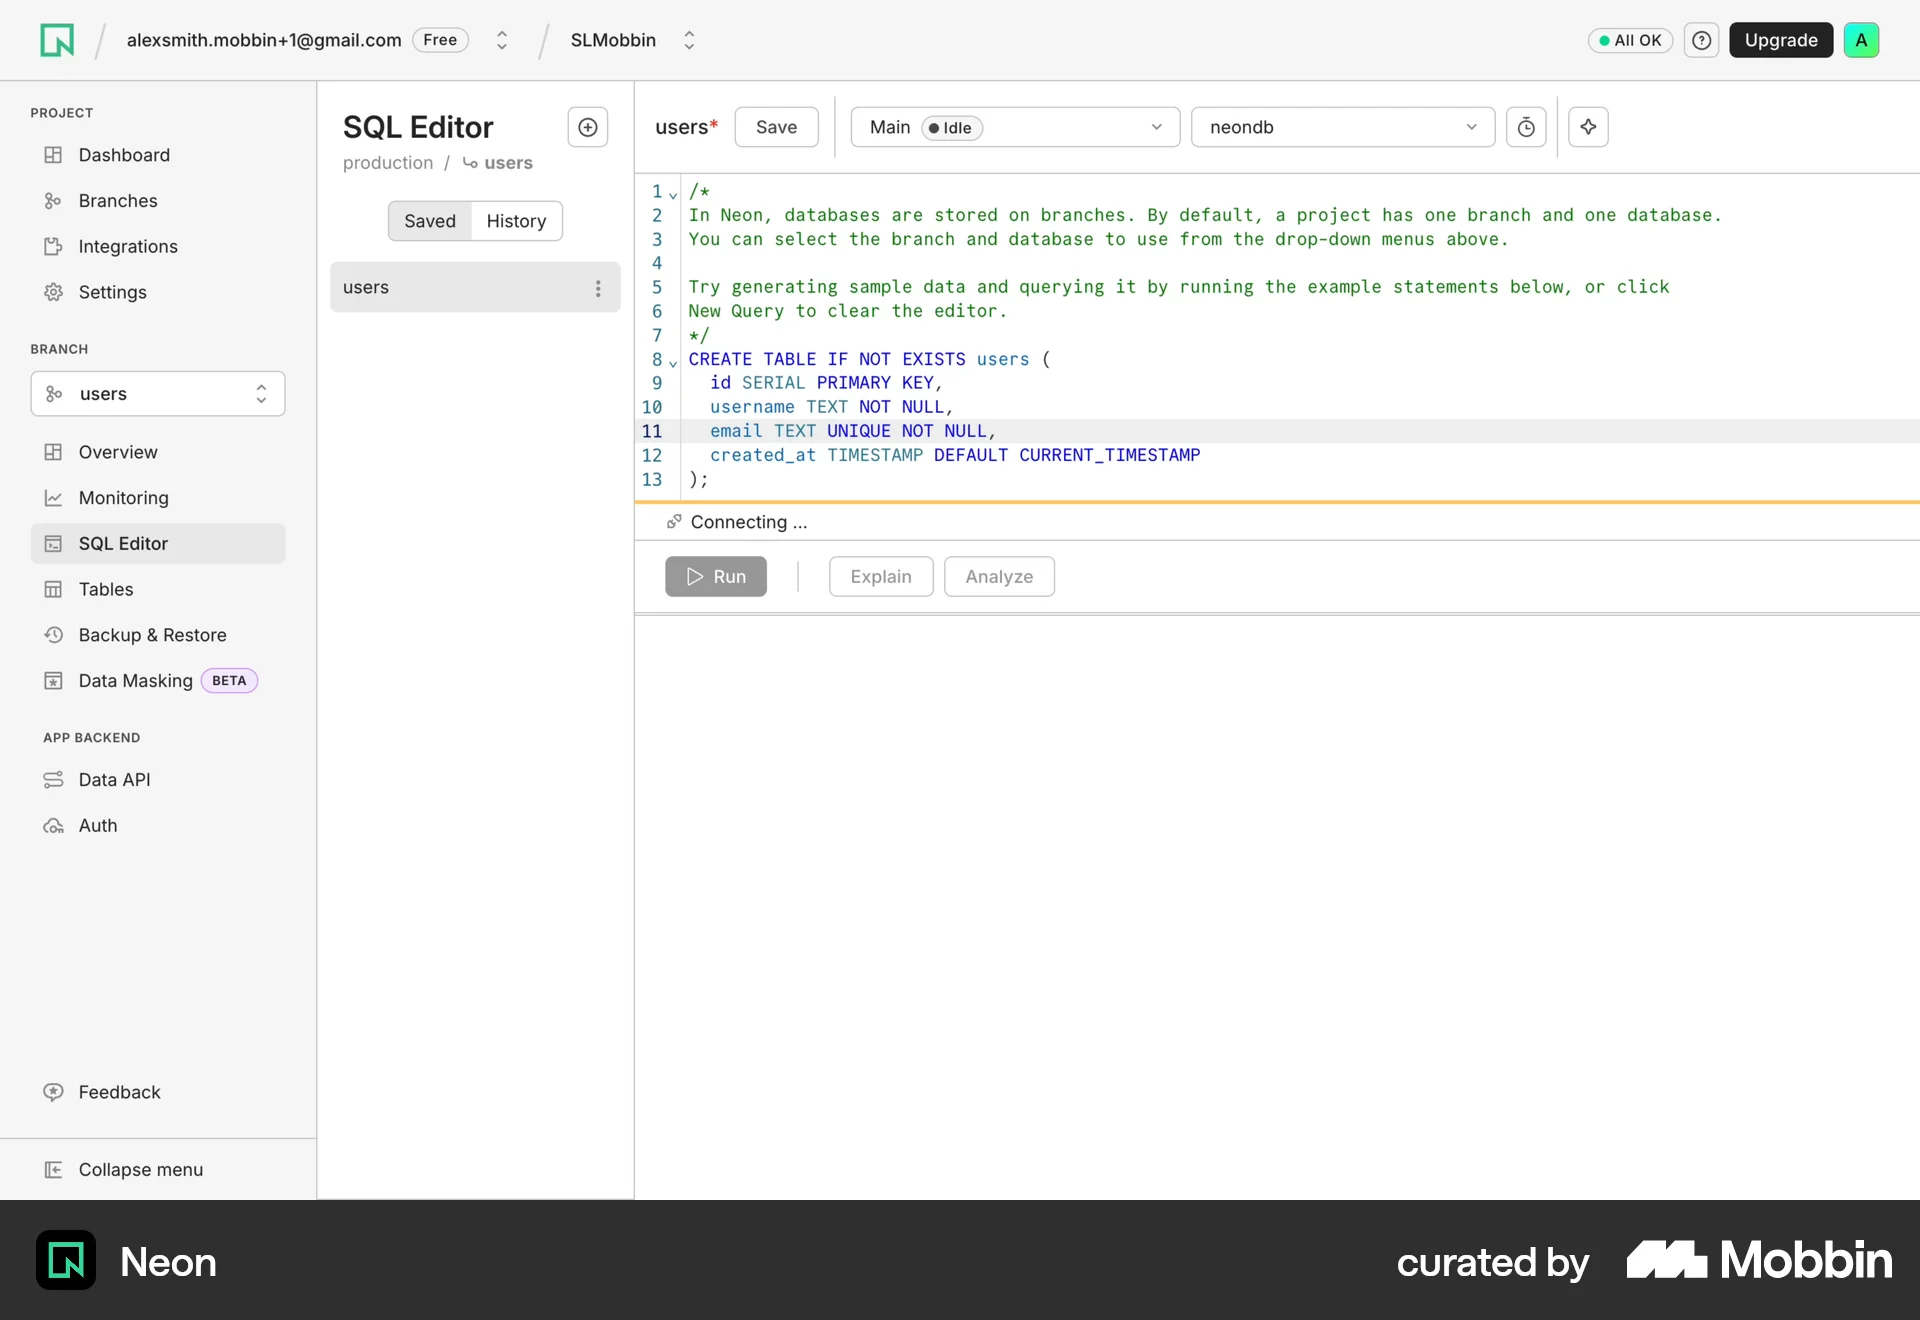Run the query

click(716, 577)
